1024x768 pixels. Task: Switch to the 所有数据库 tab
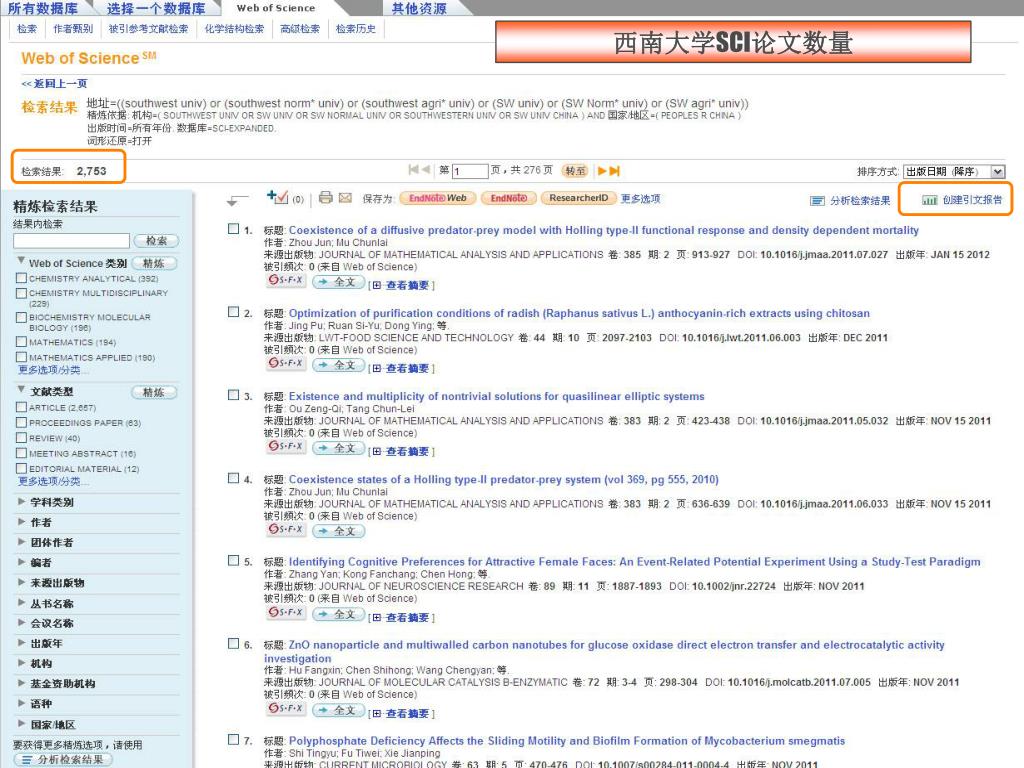click(x=43, y=8)
